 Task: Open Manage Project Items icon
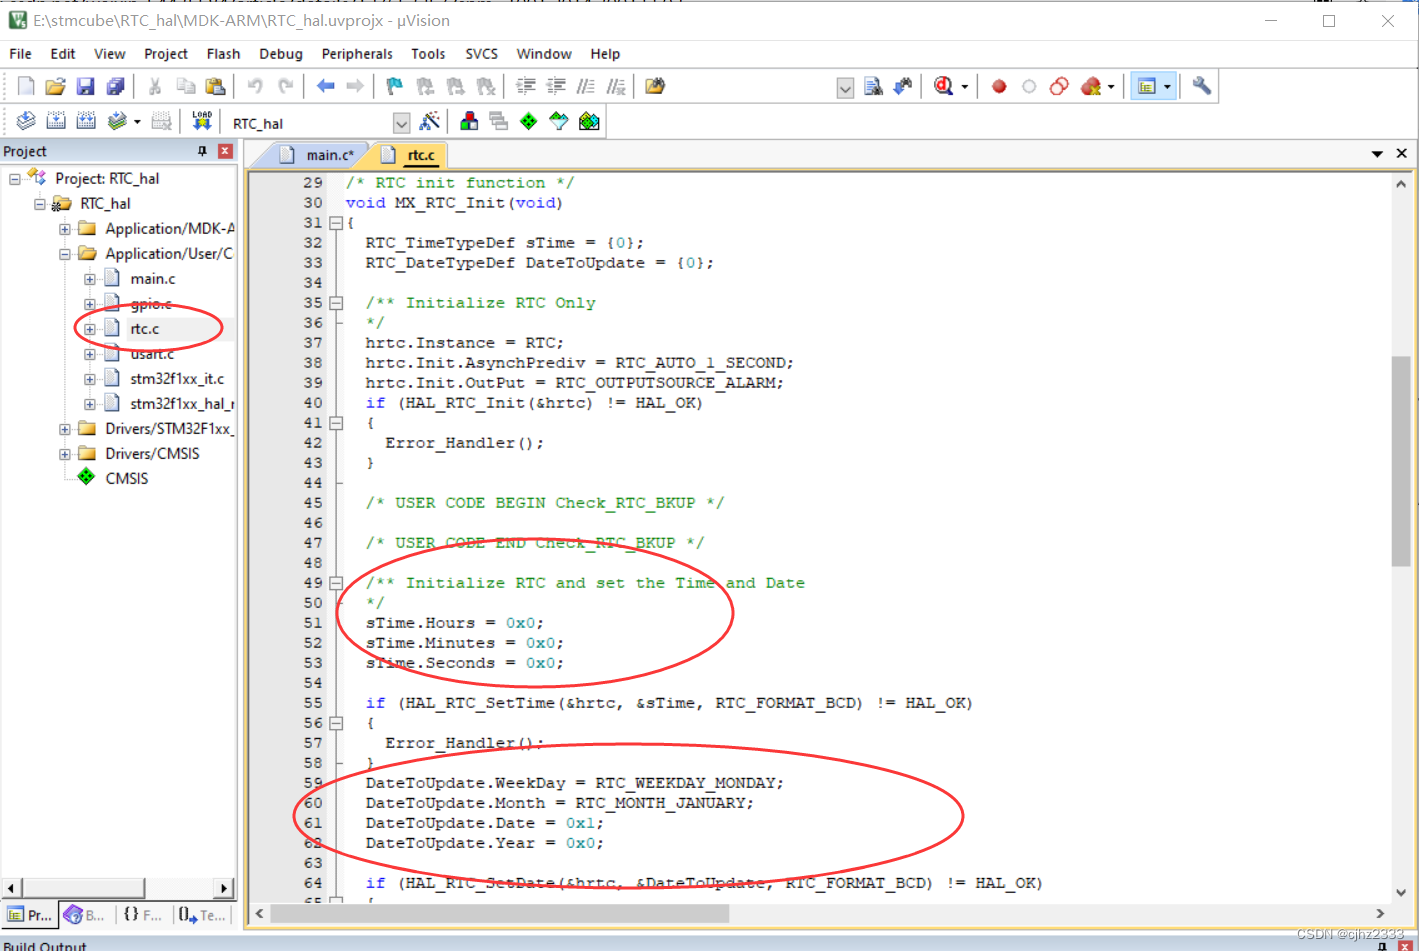(x=469, y=122)
